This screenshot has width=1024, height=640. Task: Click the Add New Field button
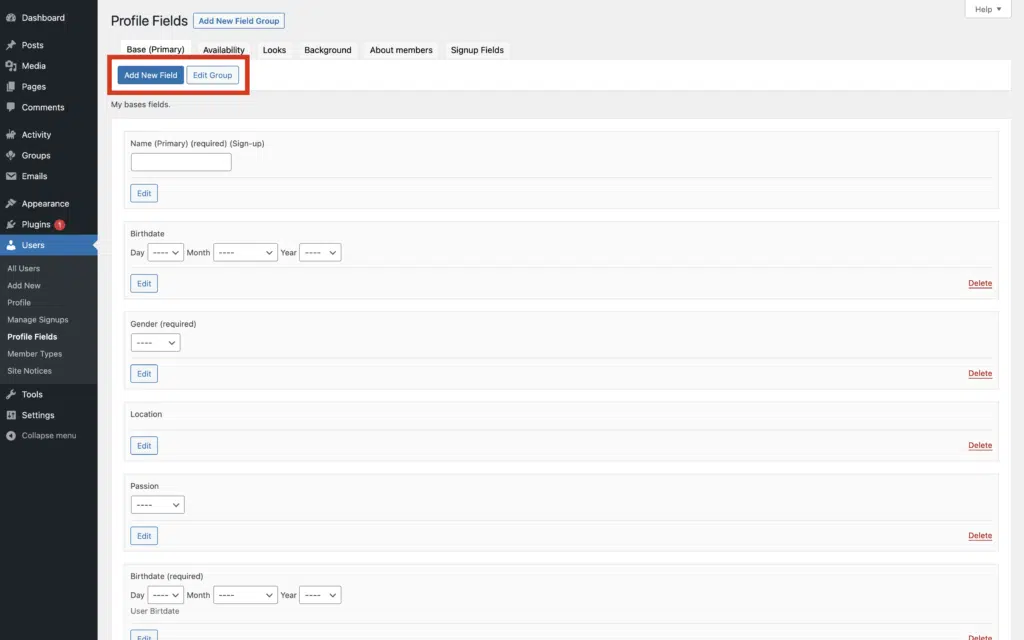[x=151, y=75]
